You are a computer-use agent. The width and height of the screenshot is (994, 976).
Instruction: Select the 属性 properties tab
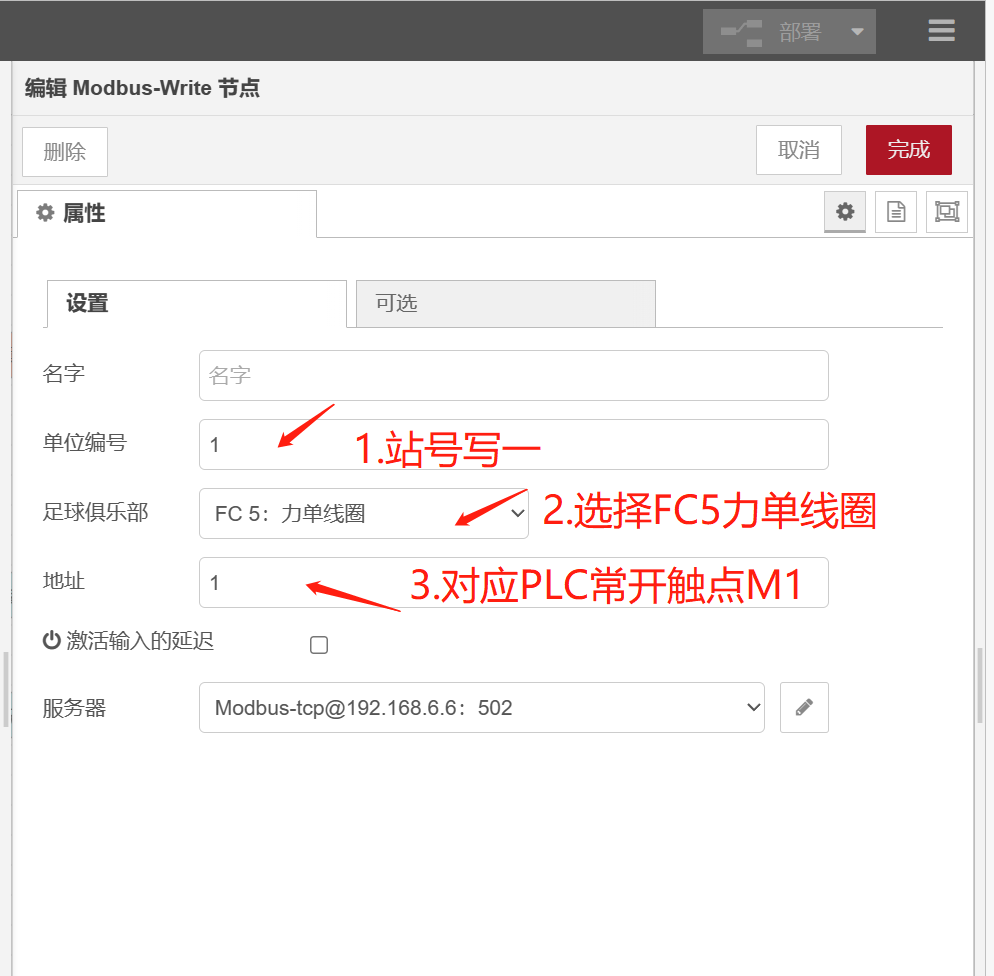click(x=167, y=214)
